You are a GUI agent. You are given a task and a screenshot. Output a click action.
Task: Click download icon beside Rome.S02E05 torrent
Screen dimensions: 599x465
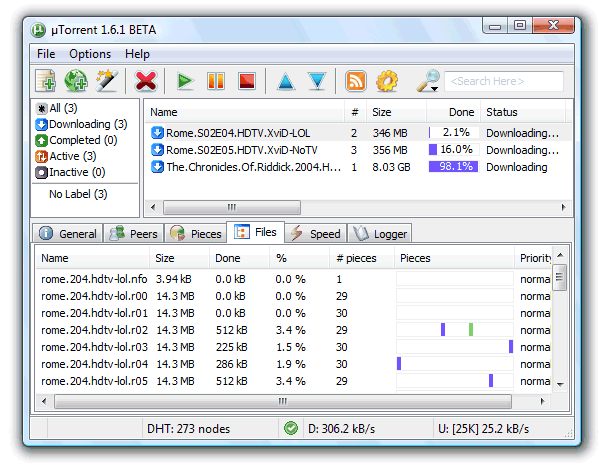coord(157,149)
